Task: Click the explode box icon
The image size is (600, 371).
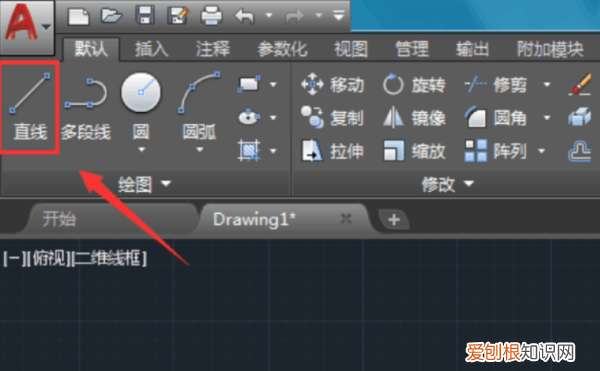Action: [580, 117]
